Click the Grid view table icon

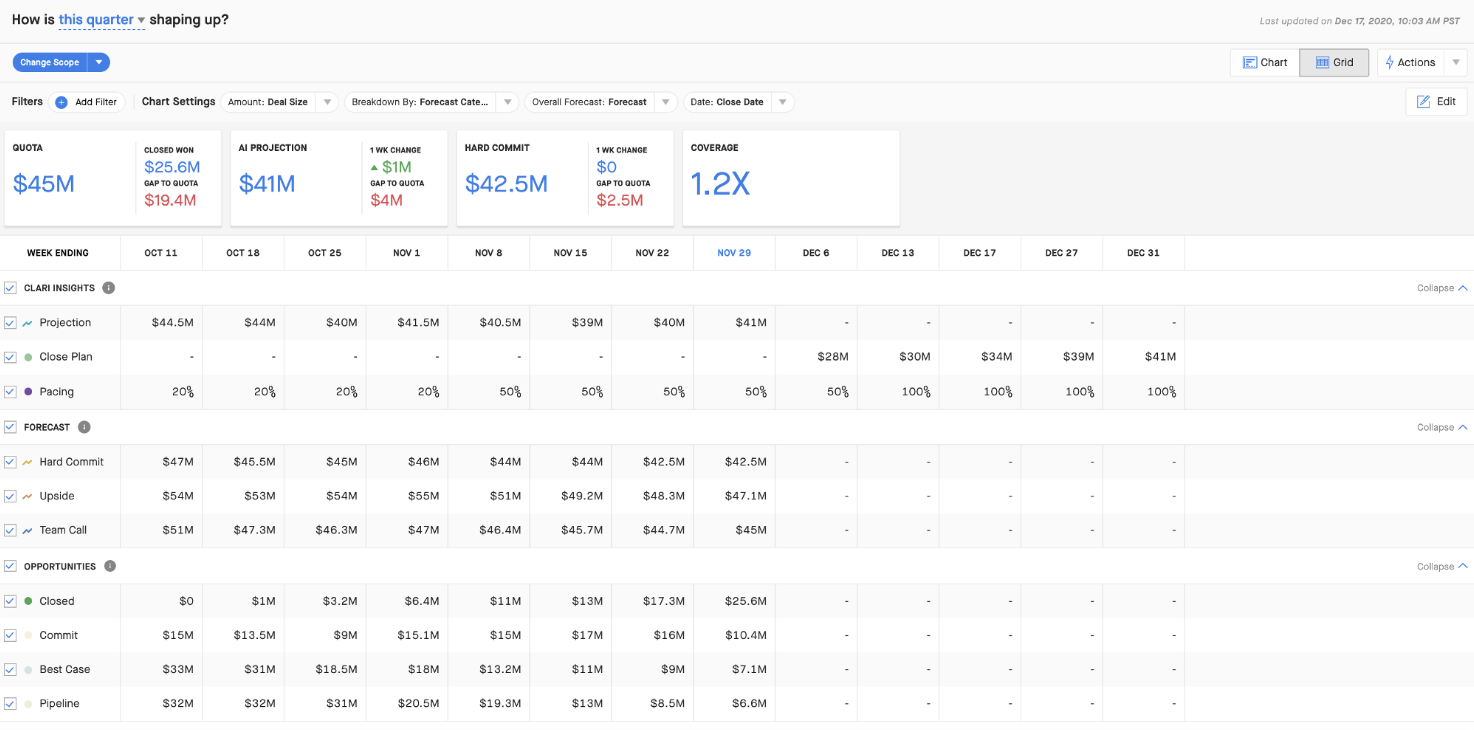(x=1322, y=62)
